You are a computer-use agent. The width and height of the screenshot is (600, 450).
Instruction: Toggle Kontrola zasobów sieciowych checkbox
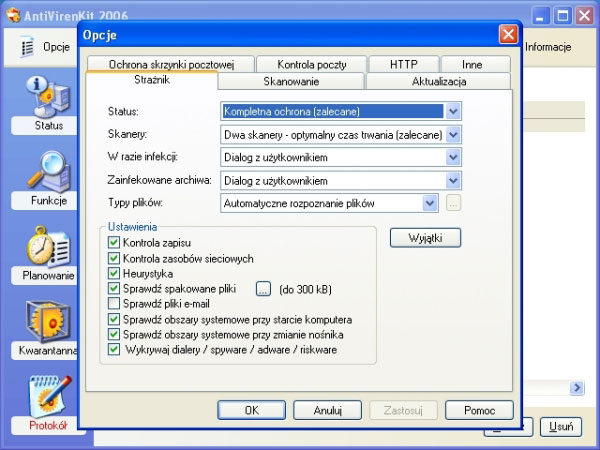coord(114,258)
